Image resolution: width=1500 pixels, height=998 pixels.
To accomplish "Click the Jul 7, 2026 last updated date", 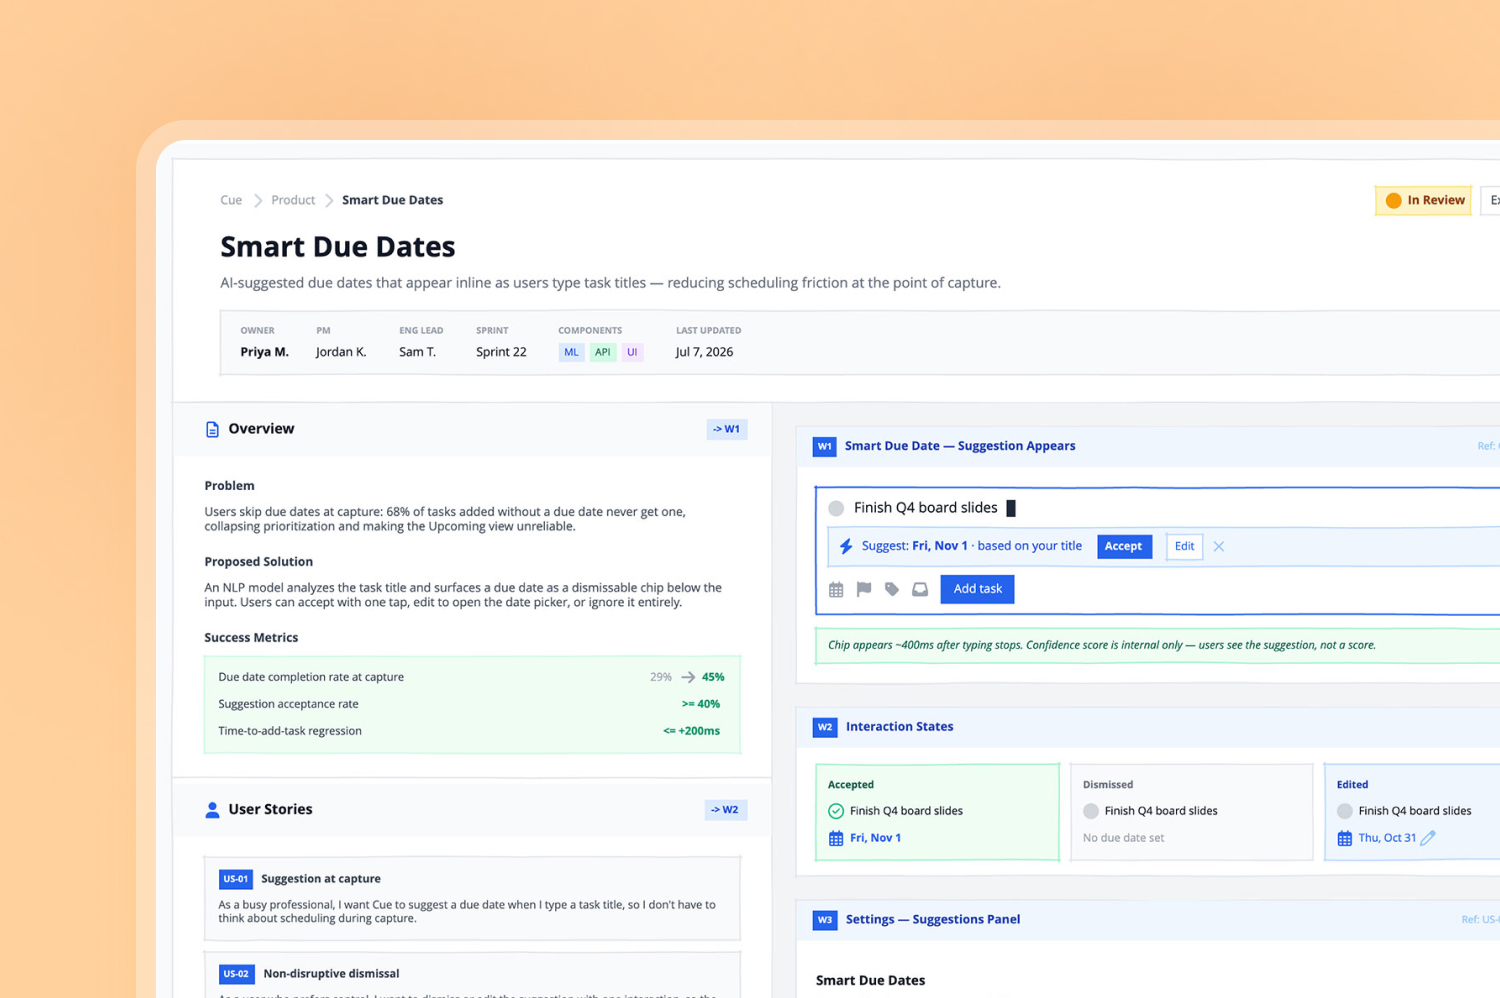I will click(x=704, y=352).
